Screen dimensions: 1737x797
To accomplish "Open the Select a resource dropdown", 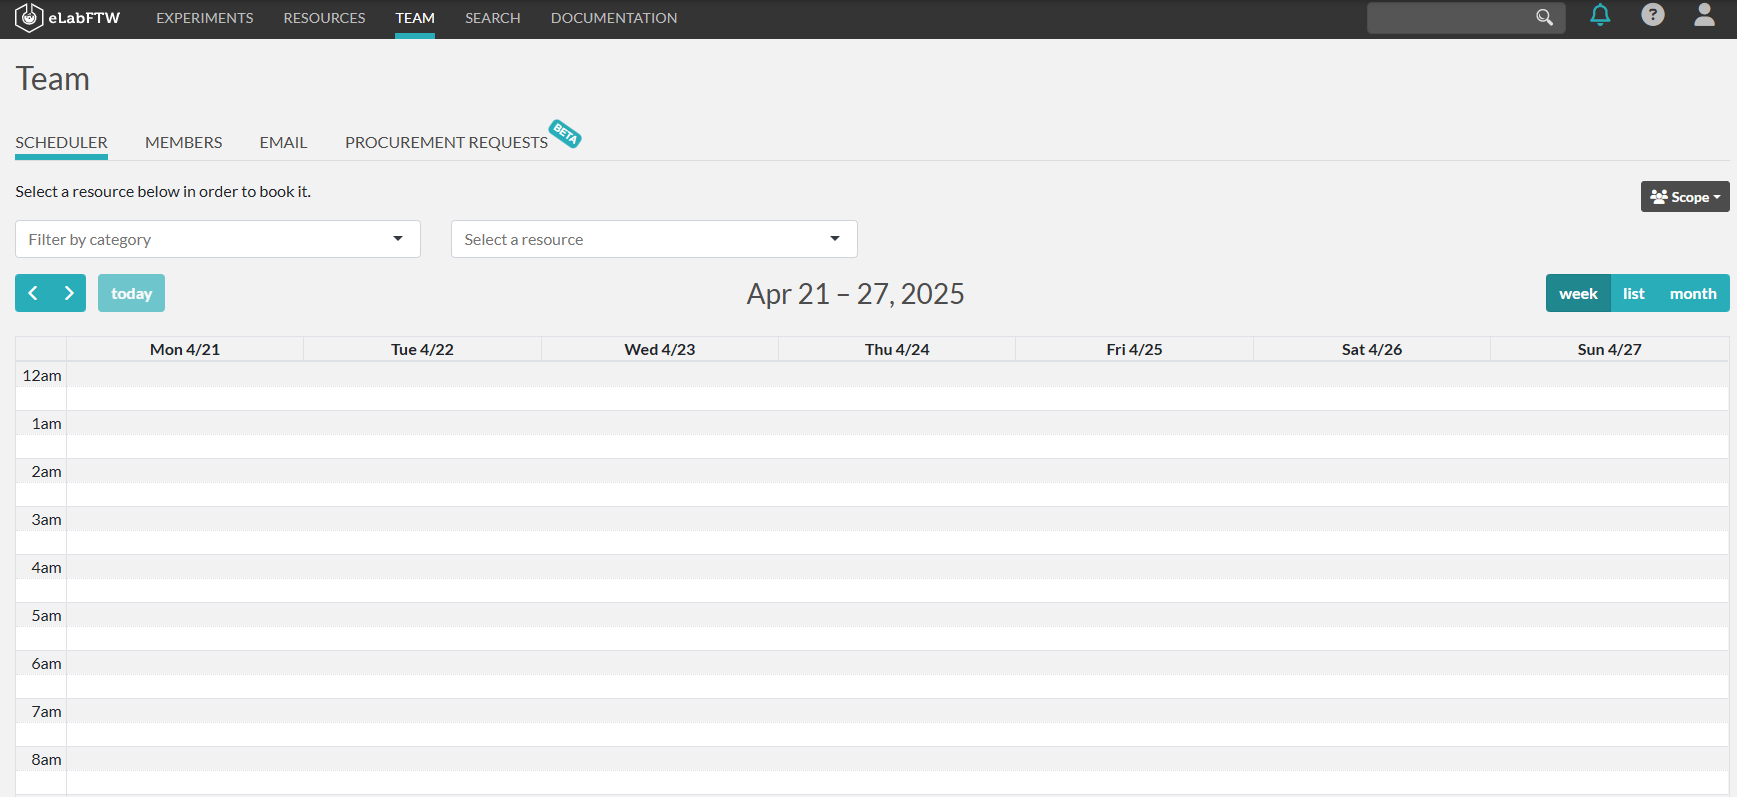I will pyautogui.click(x=654, y=239).
